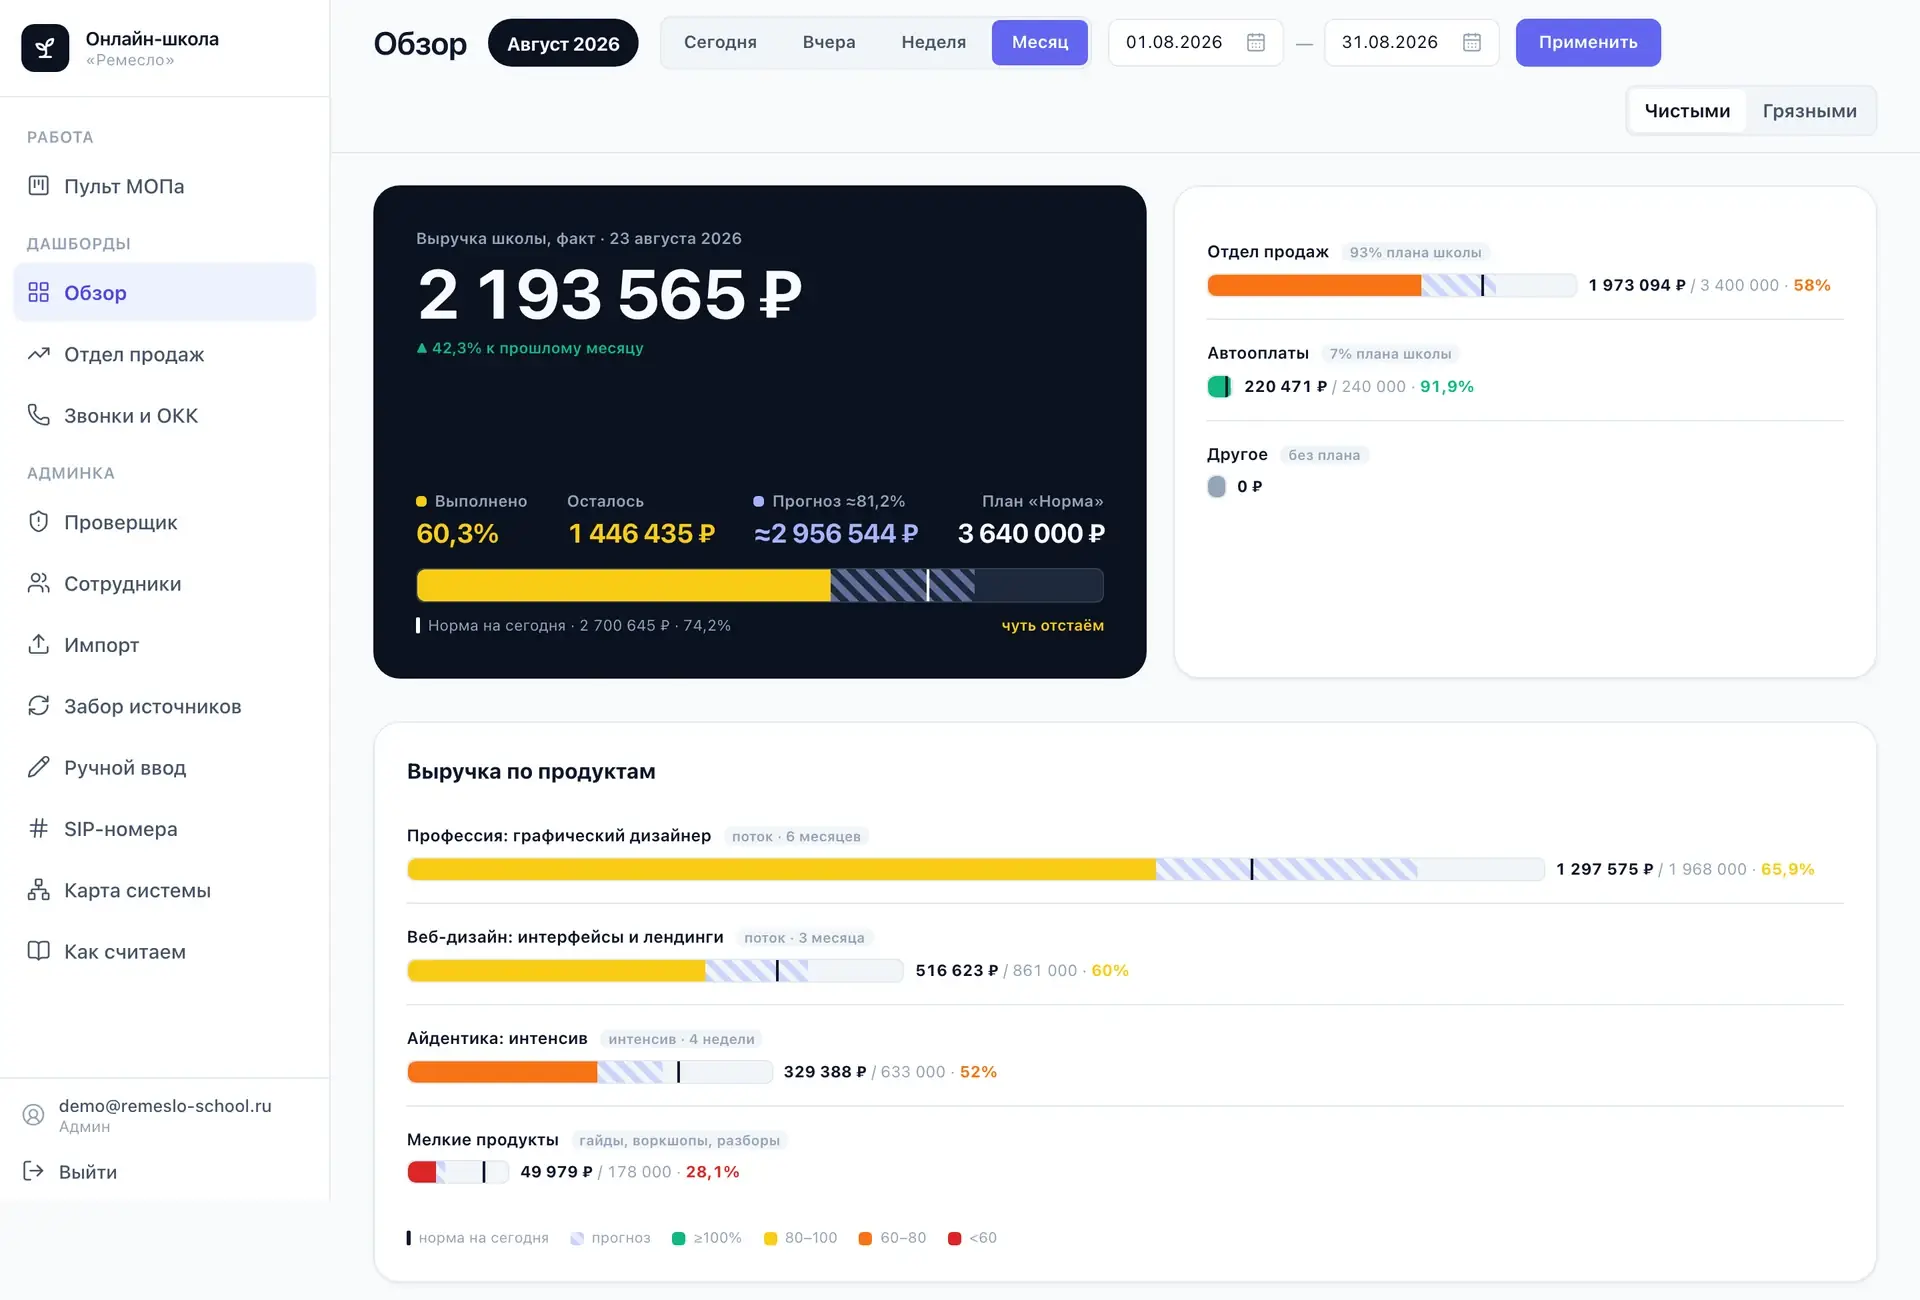This screenshot has height=1300, width=1920.
Task: Click the green ≥100% legend swatch
Action: pyautogui.click(x=678, y=1238)
